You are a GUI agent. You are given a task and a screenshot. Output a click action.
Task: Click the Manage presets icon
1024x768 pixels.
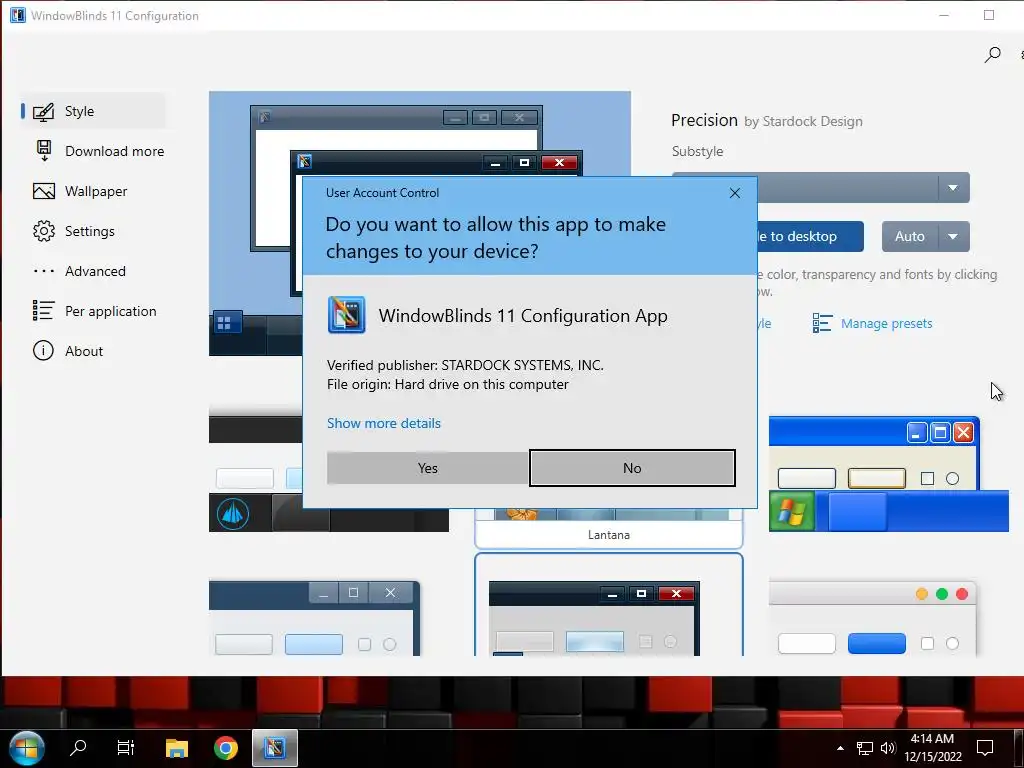822,323
